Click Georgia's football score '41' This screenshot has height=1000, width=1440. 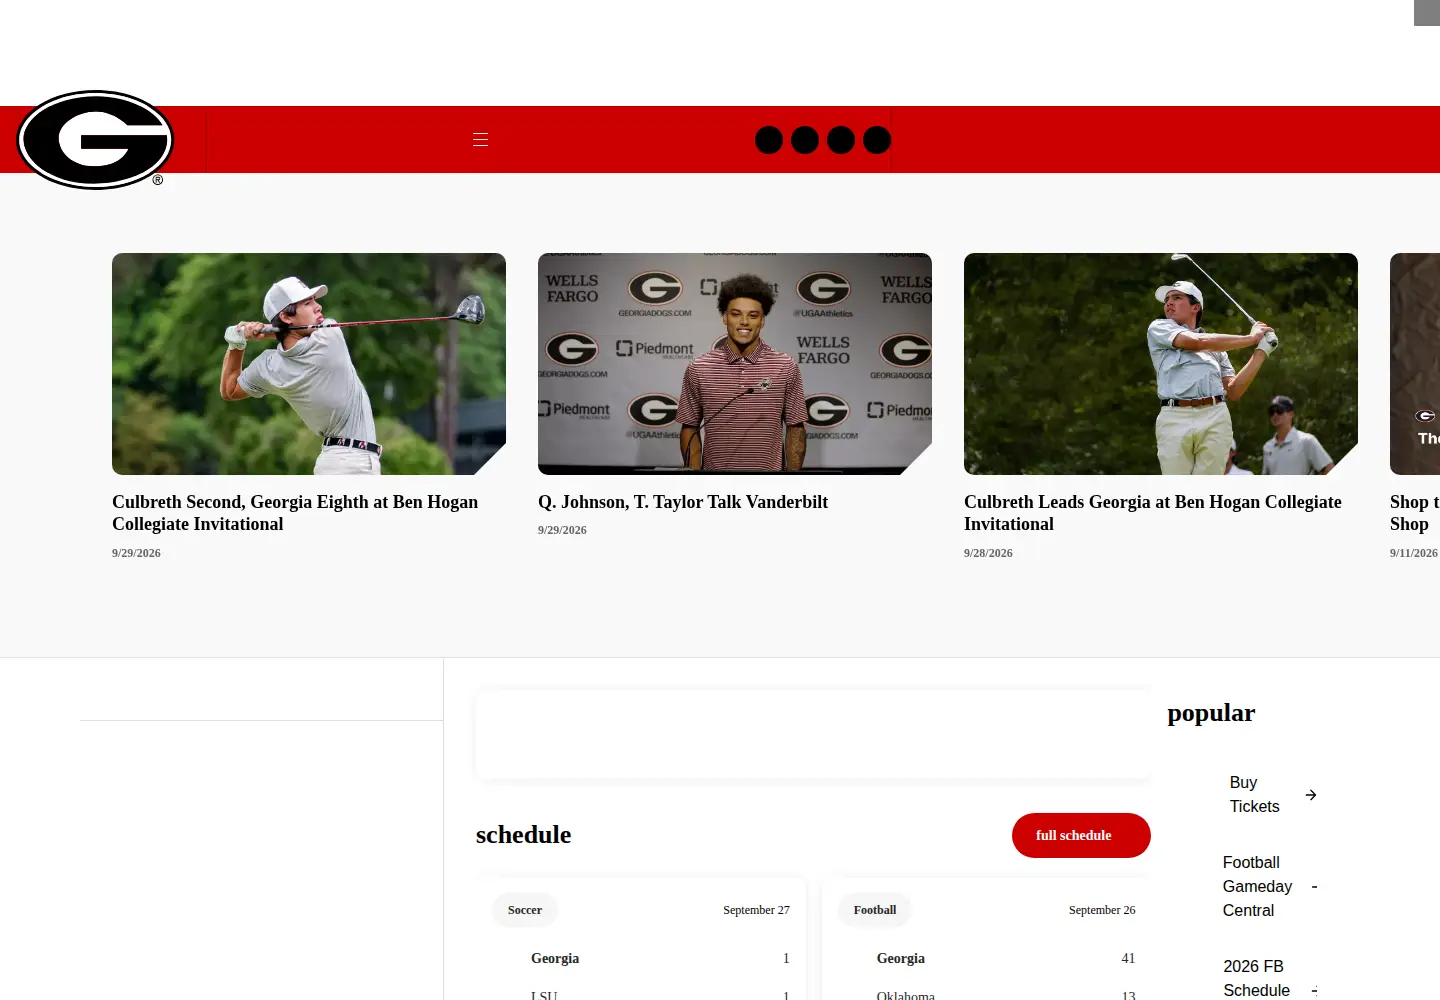[x=1128, y=958]
